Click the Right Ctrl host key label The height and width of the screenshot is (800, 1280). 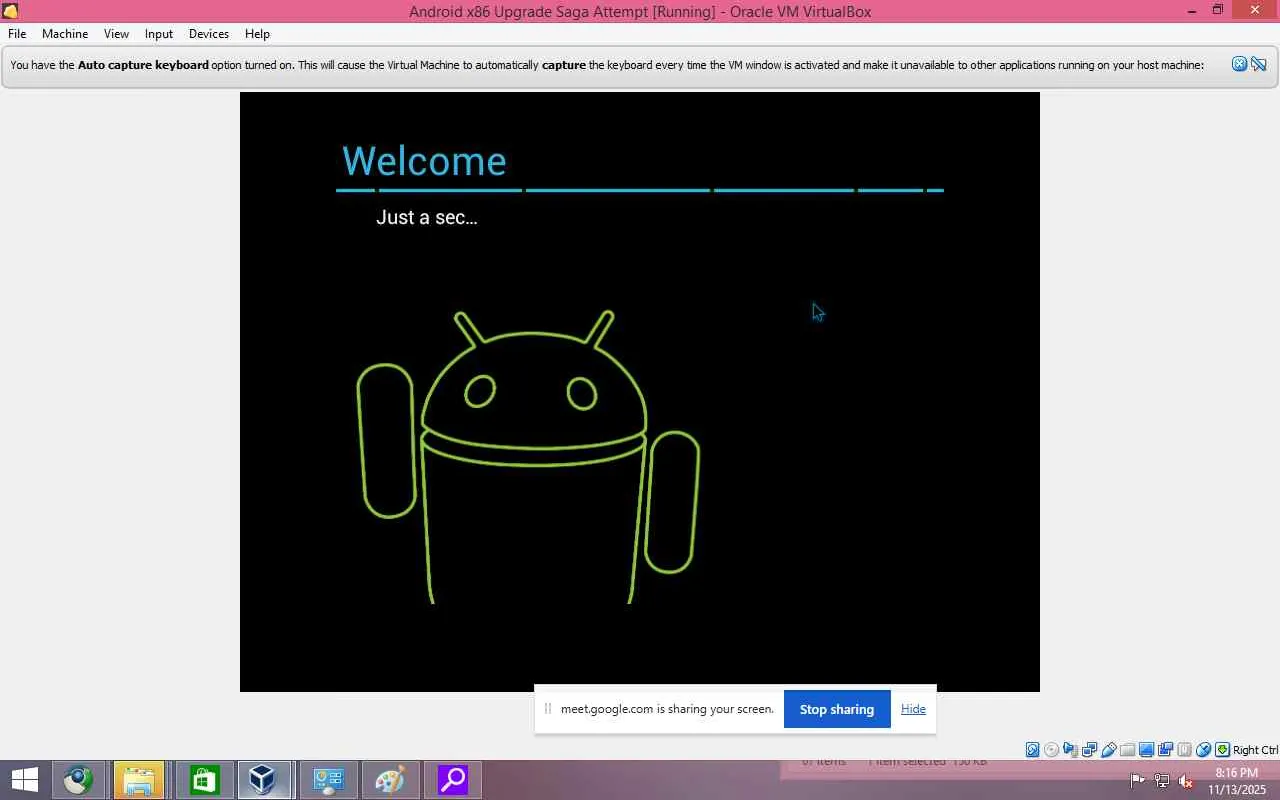click(1255, 750)
